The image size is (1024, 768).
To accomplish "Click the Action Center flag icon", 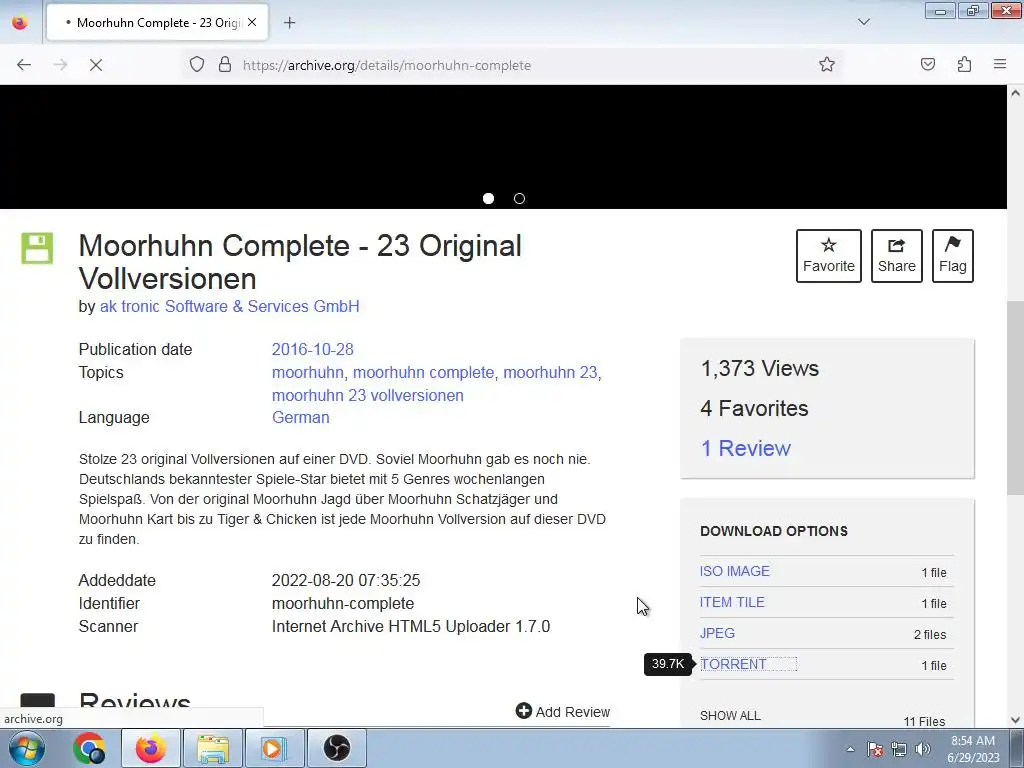I will click(875, 749).
